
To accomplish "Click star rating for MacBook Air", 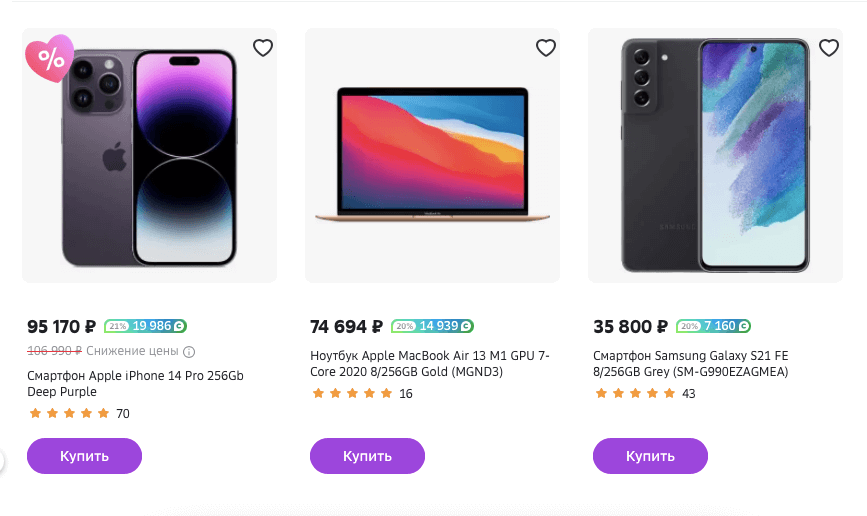I will click(352, 393).
